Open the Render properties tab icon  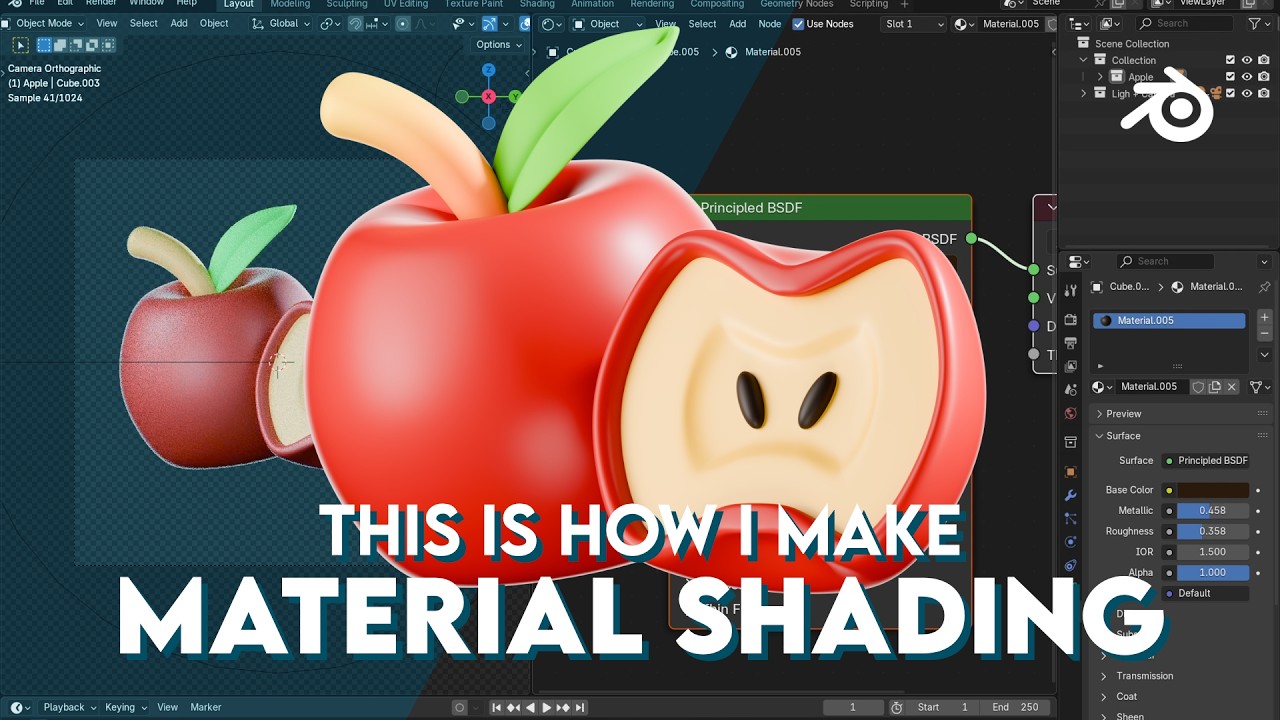(x=1071, y=319)
